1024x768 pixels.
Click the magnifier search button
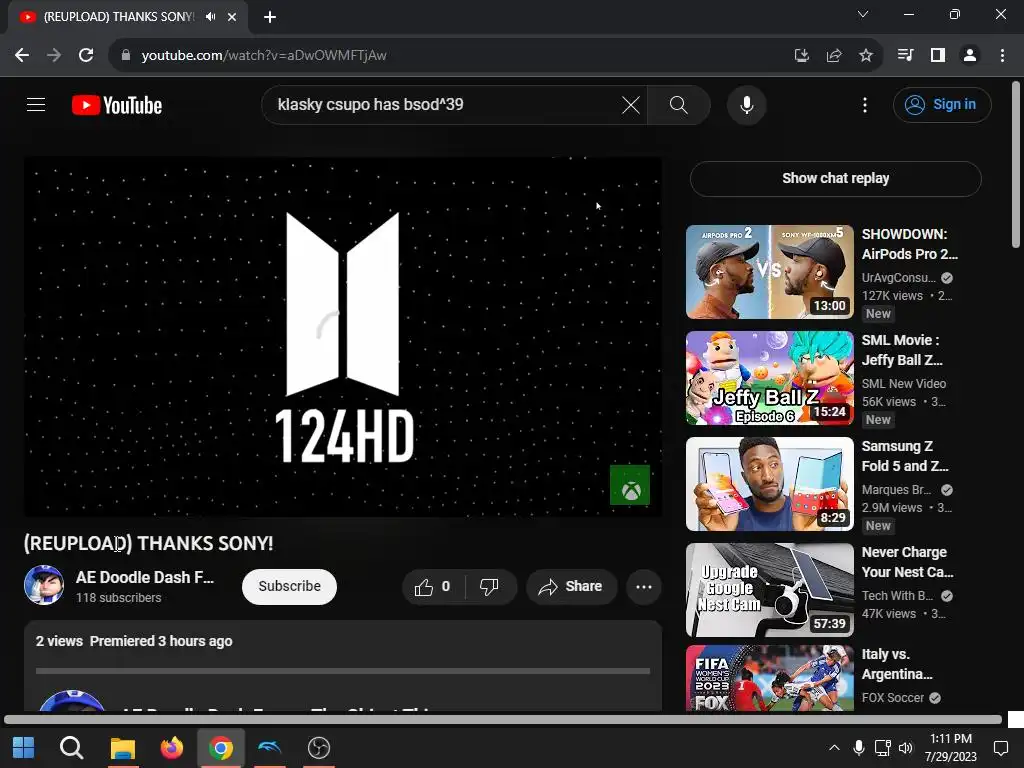[x=679, y=104]
